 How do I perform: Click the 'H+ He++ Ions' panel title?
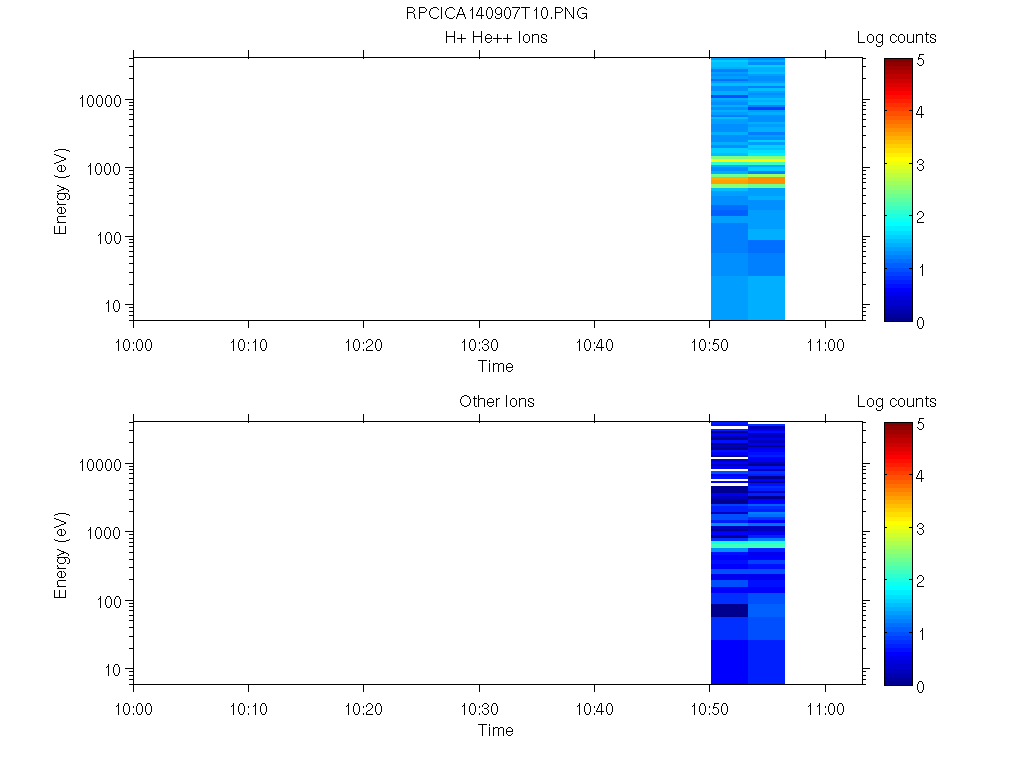(x=496, y=37)
